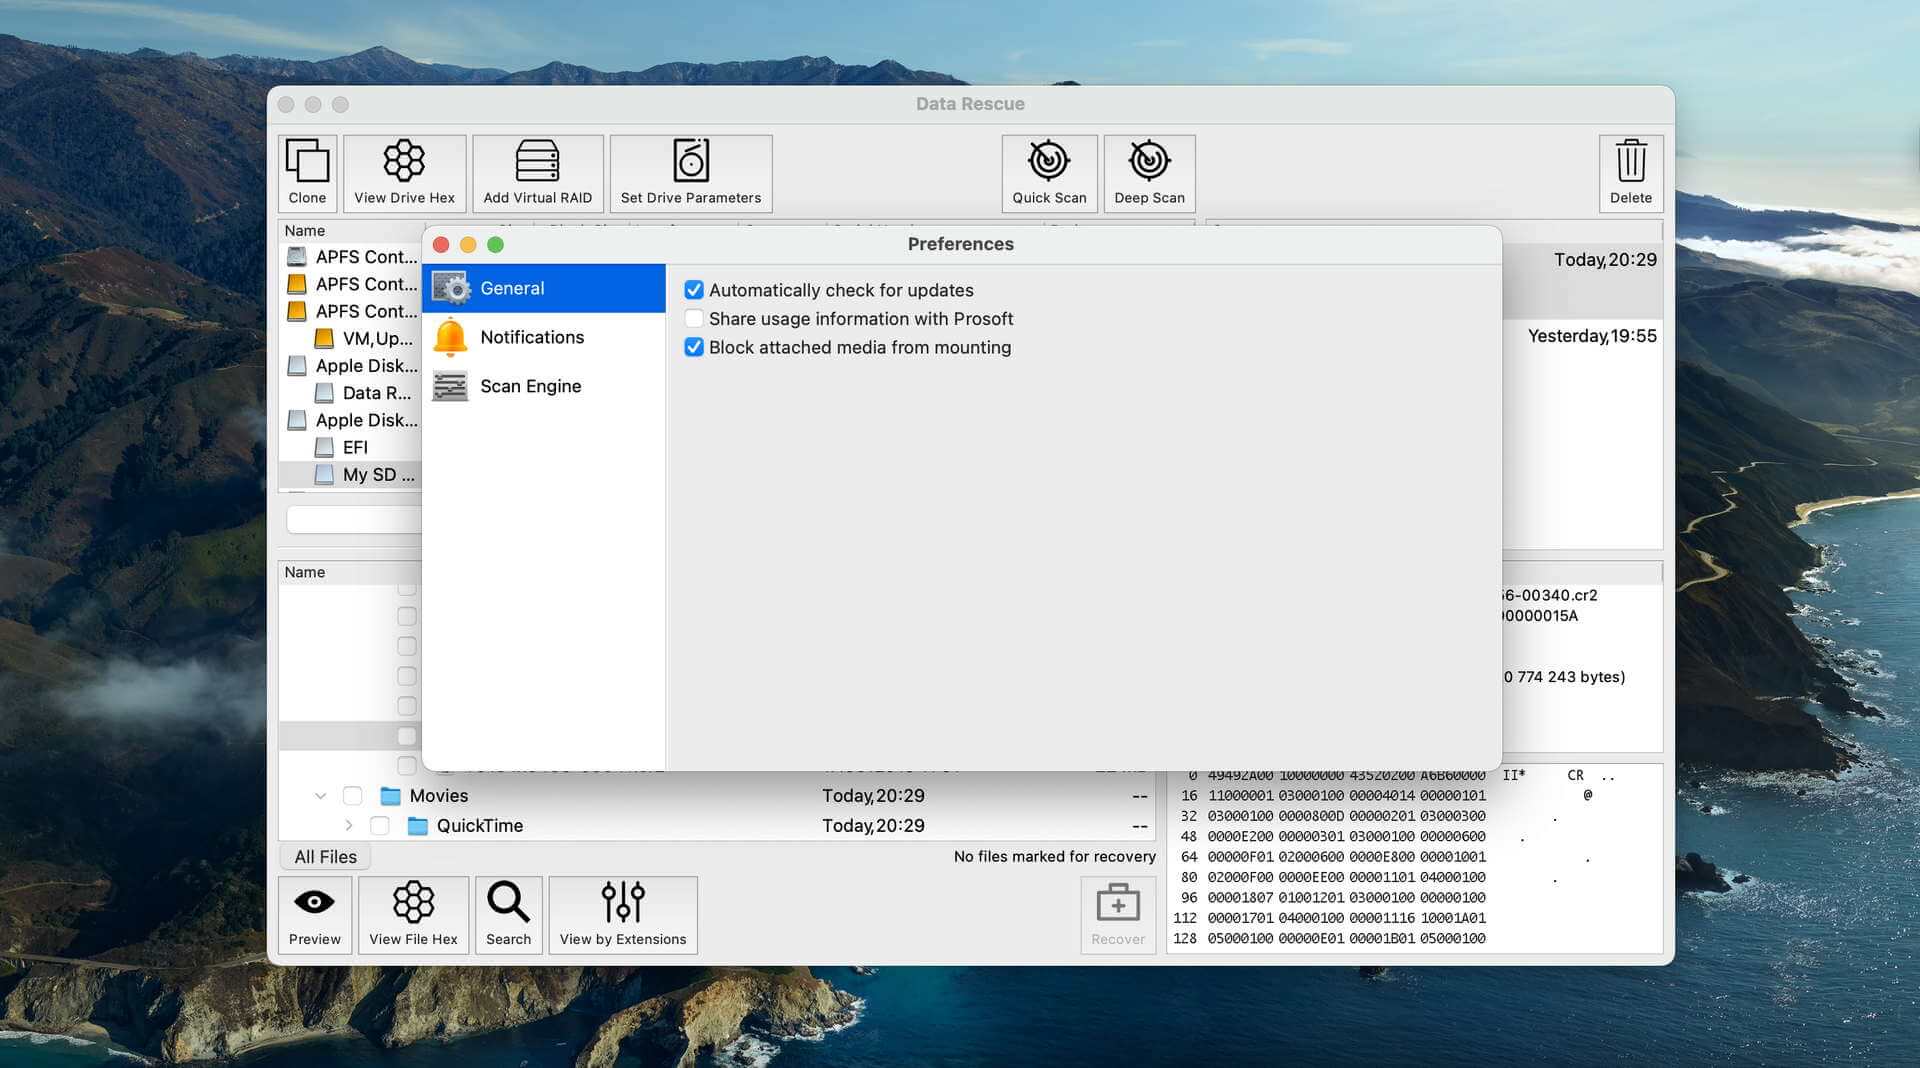This screenshot has height=1068, width=1920.
Task: Switch to Scan Engine preferences
Action: click(x=544, y=386)
